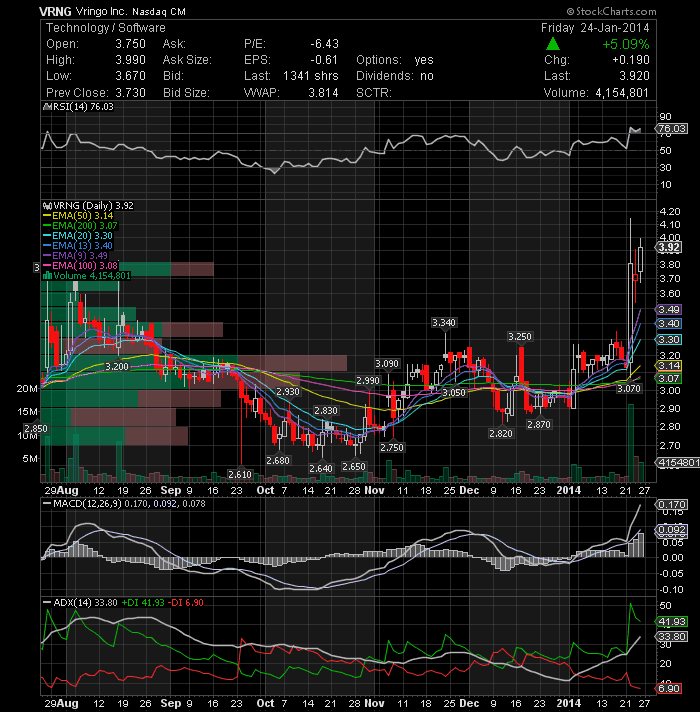Screen dimensions: 700x712
Task: Click the purple 3.49 EMA axis tag
Action: pos(669,310)
